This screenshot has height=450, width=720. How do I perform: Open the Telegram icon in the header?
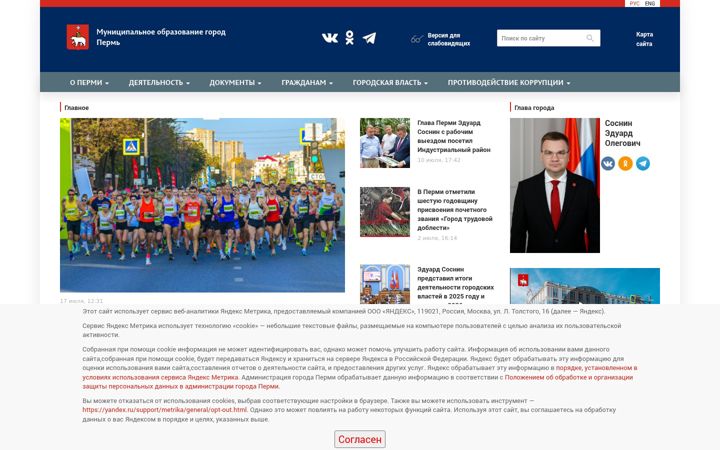tap(369, 38)
